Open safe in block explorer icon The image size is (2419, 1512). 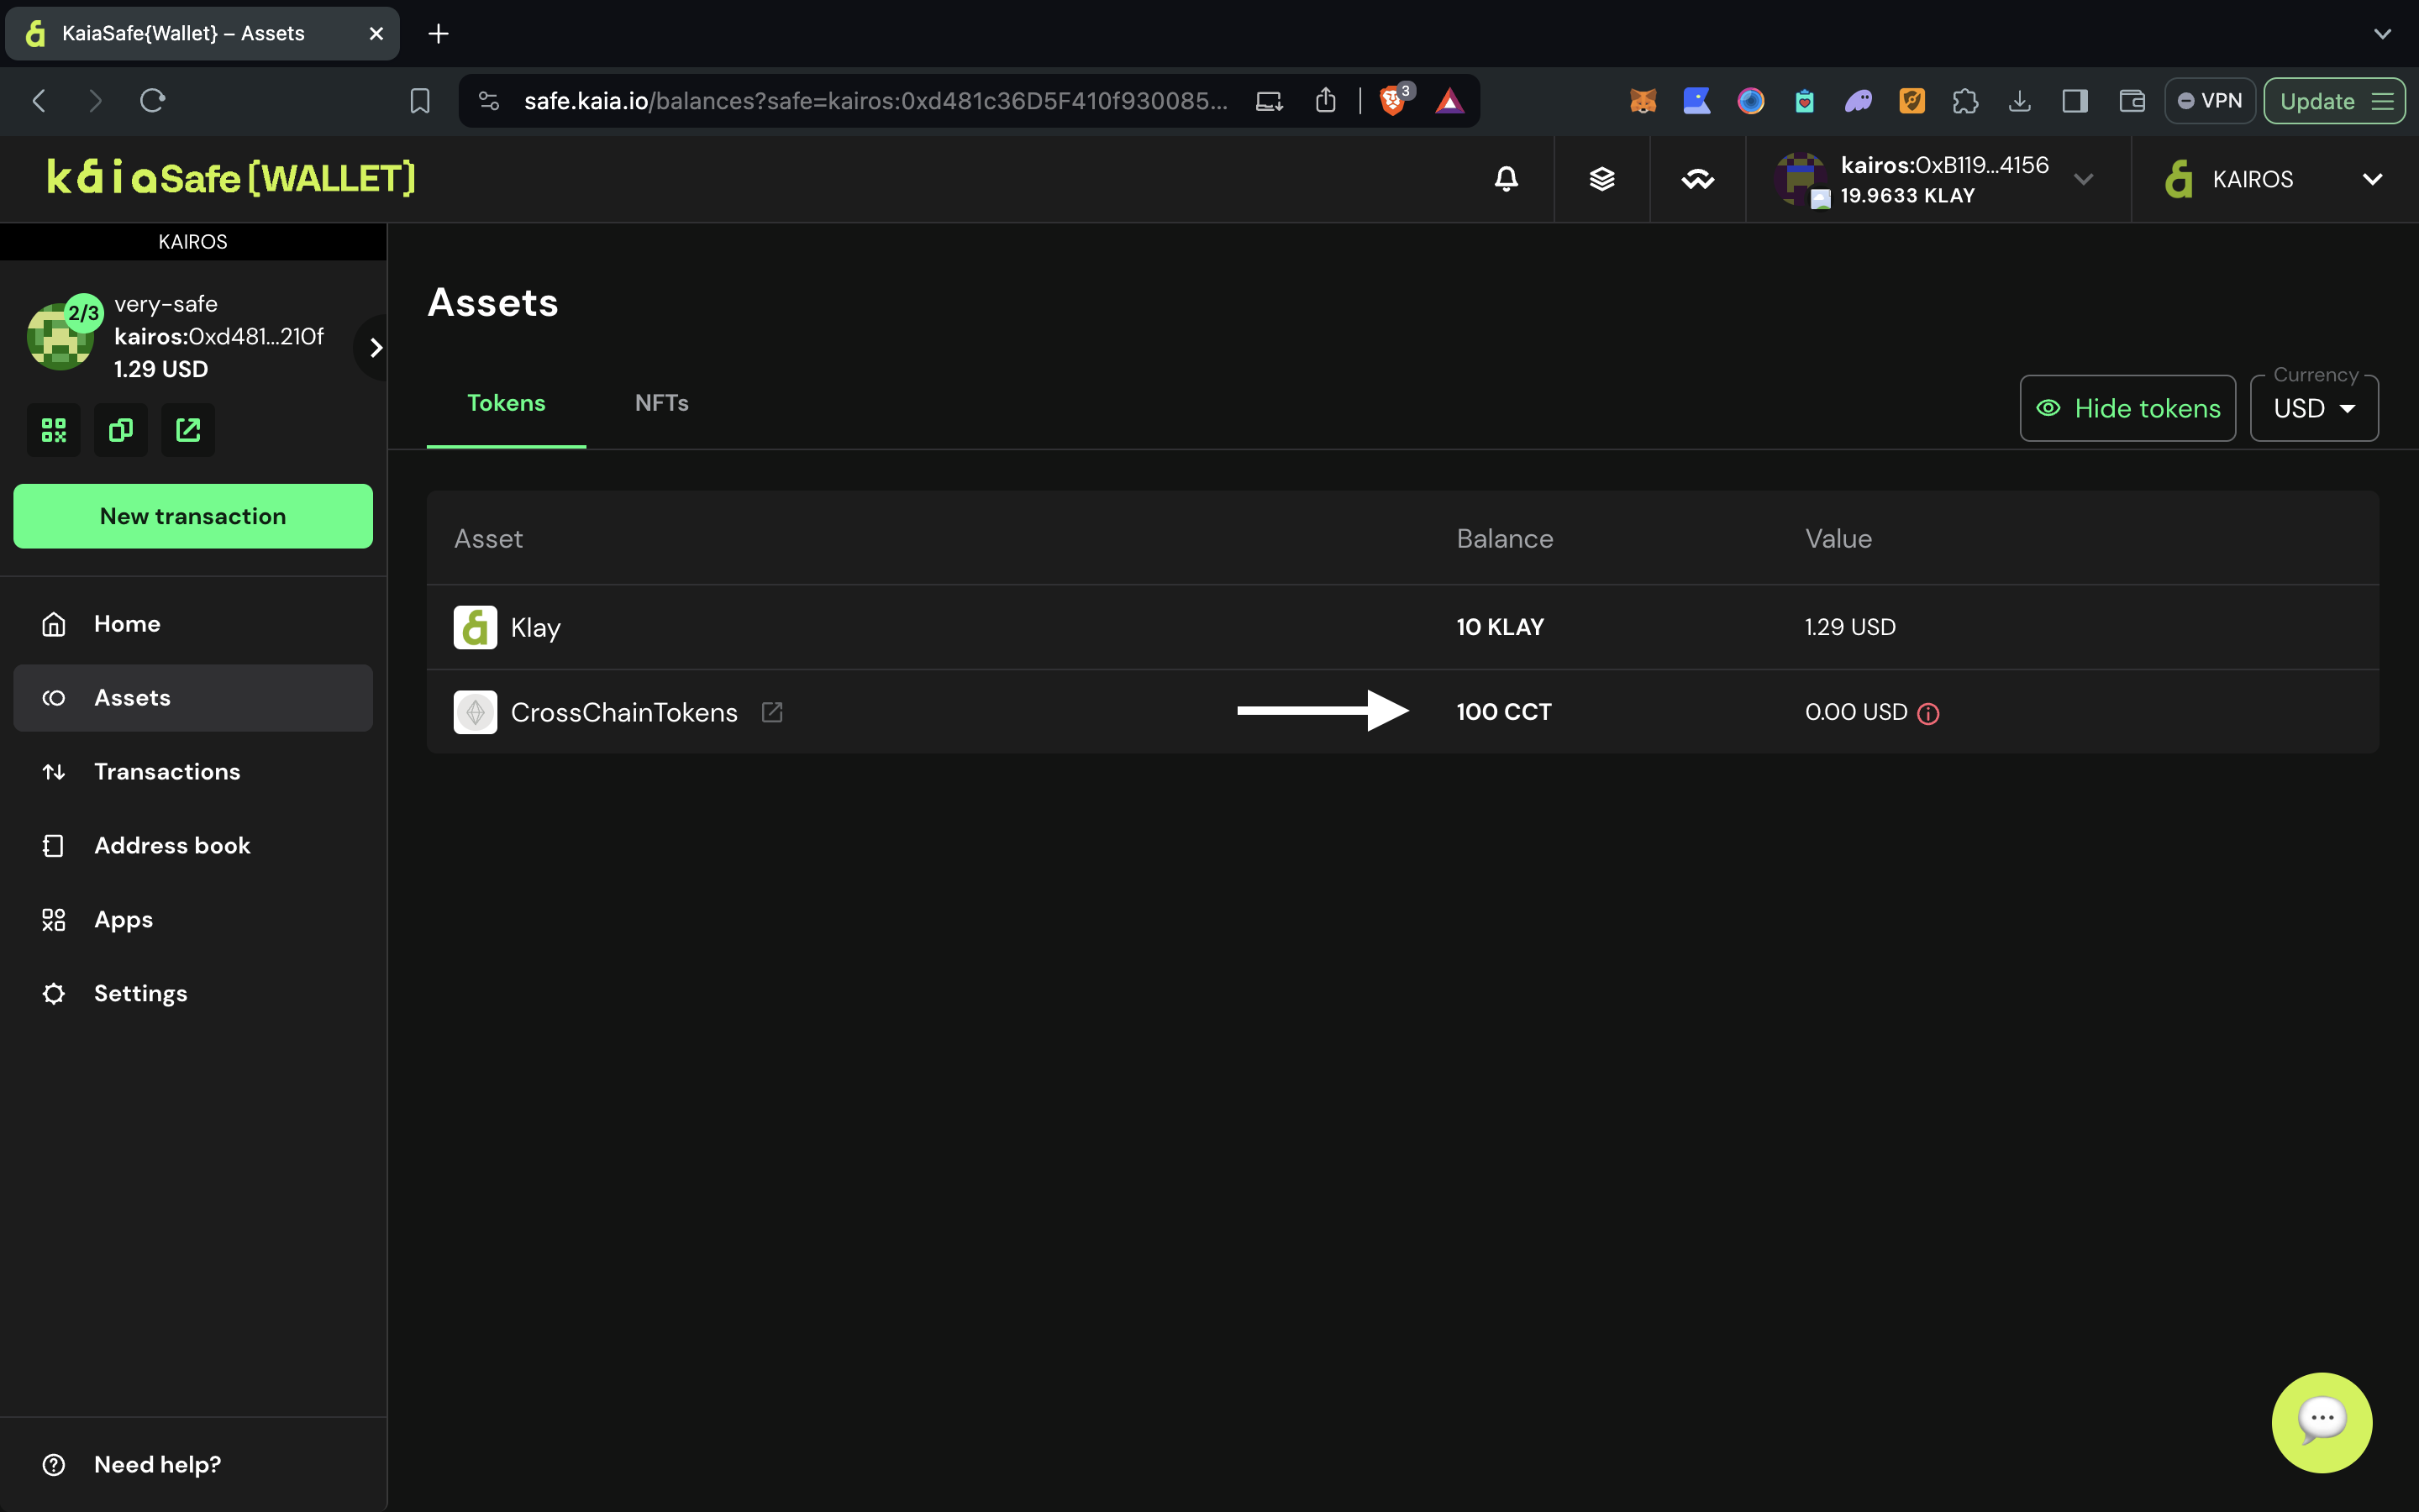point(188,430)
